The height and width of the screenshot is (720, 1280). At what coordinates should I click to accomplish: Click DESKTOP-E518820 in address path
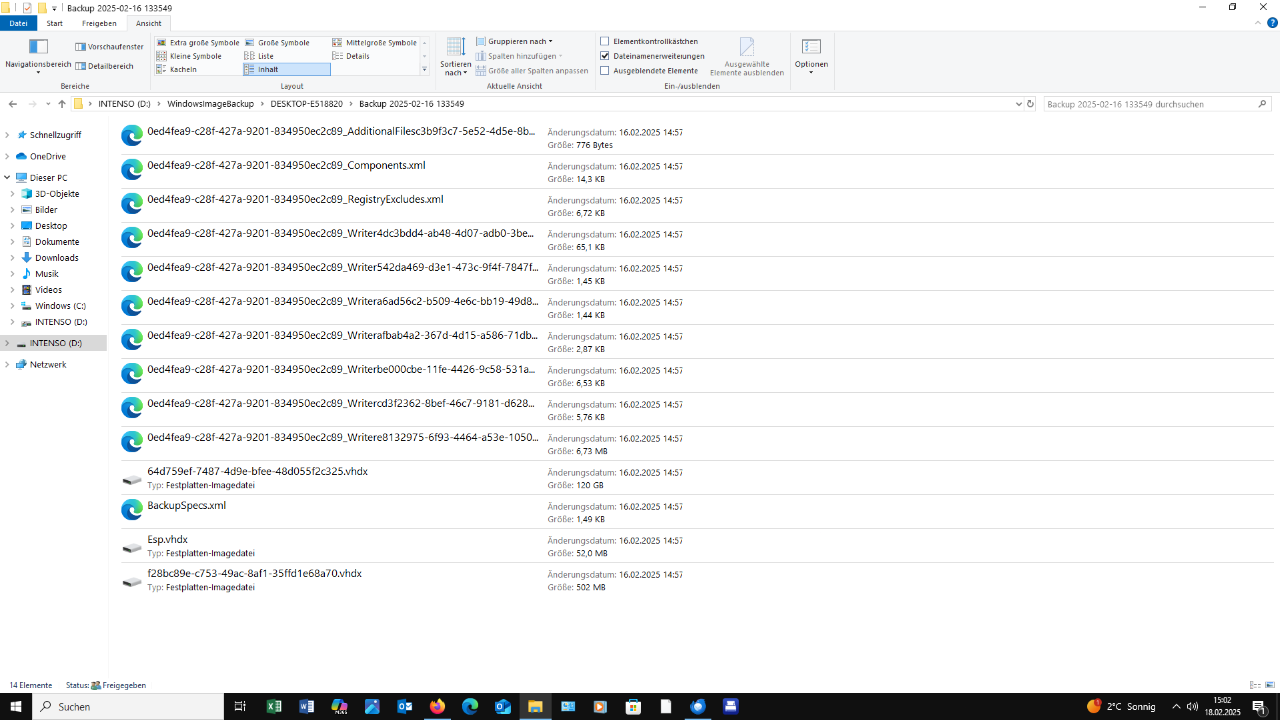(x=307, y=104)
